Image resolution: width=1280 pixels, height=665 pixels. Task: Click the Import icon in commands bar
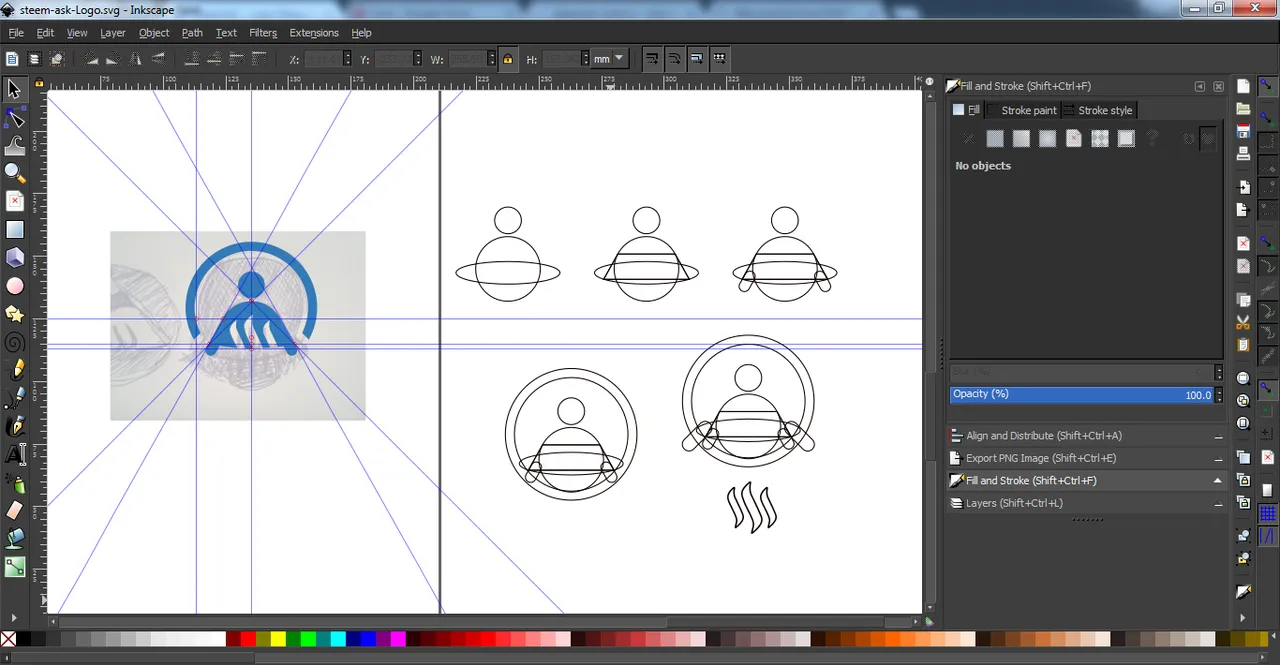1243,187
